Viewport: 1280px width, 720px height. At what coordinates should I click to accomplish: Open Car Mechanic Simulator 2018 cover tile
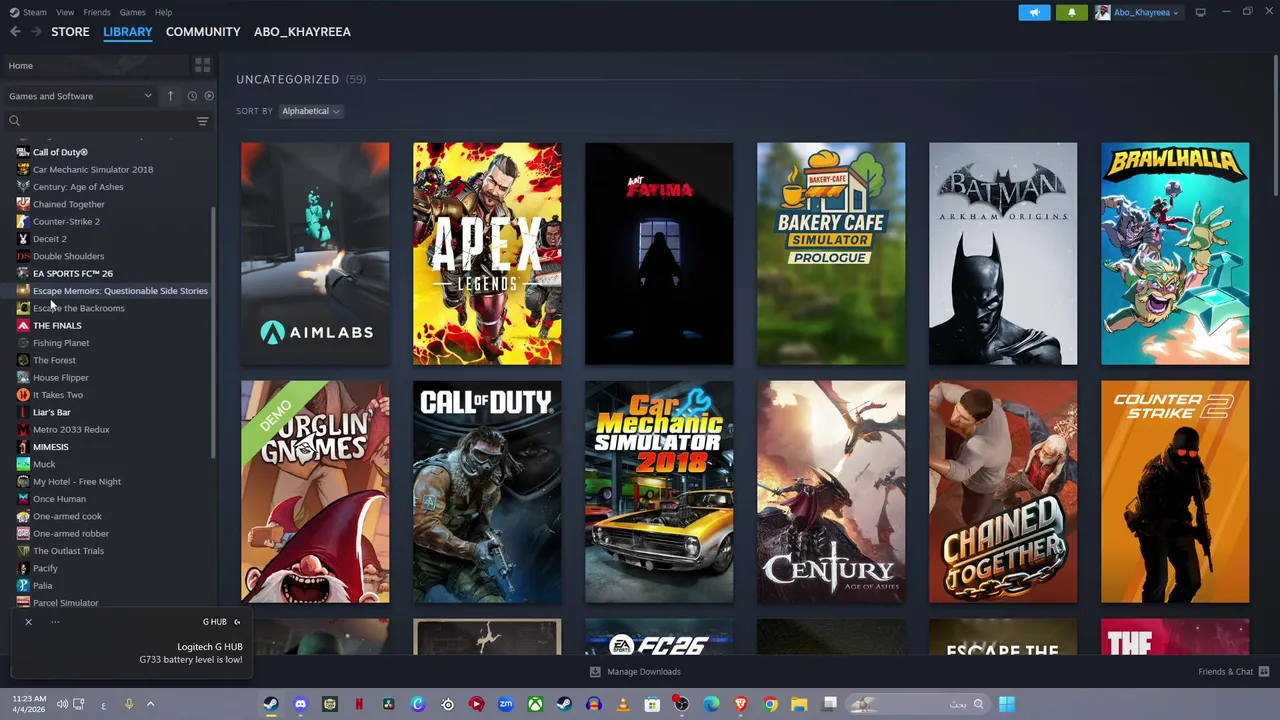(x=659, y=492)
